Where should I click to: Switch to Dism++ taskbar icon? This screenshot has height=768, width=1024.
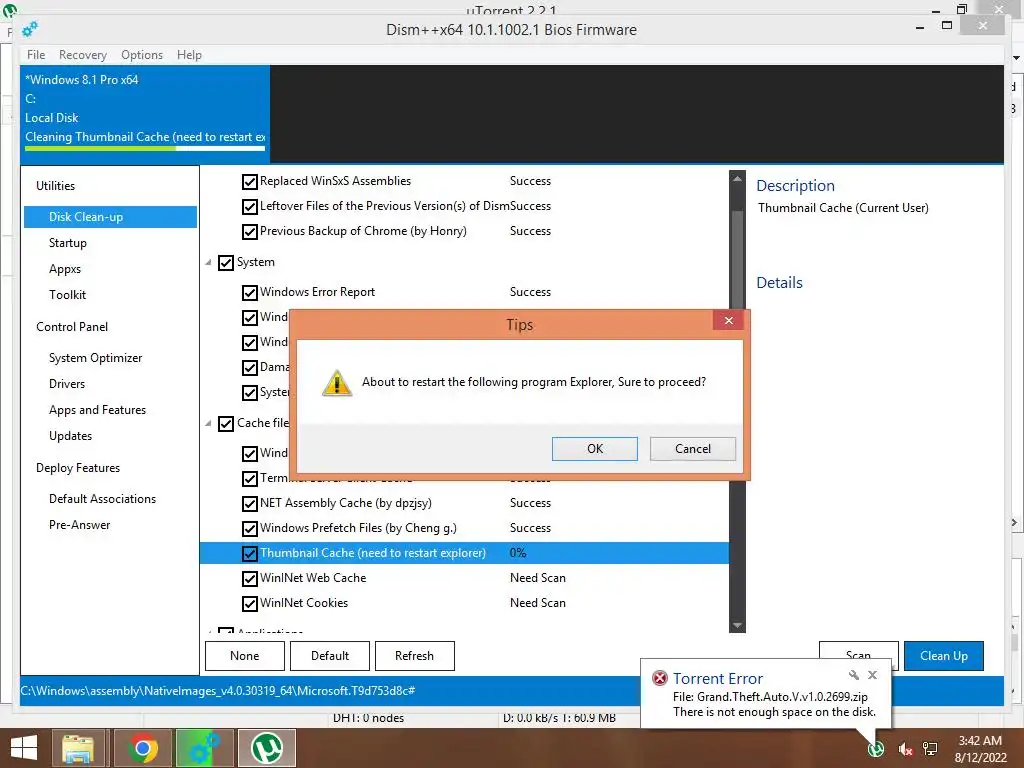204,748
